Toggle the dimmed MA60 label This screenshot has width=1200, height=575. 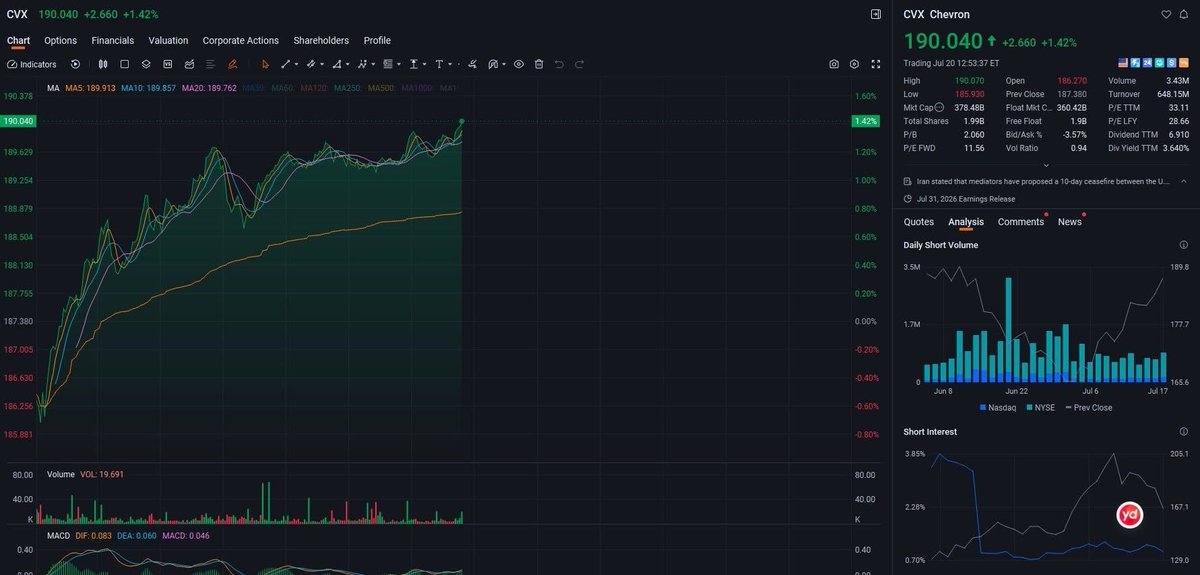pos(283,88)
